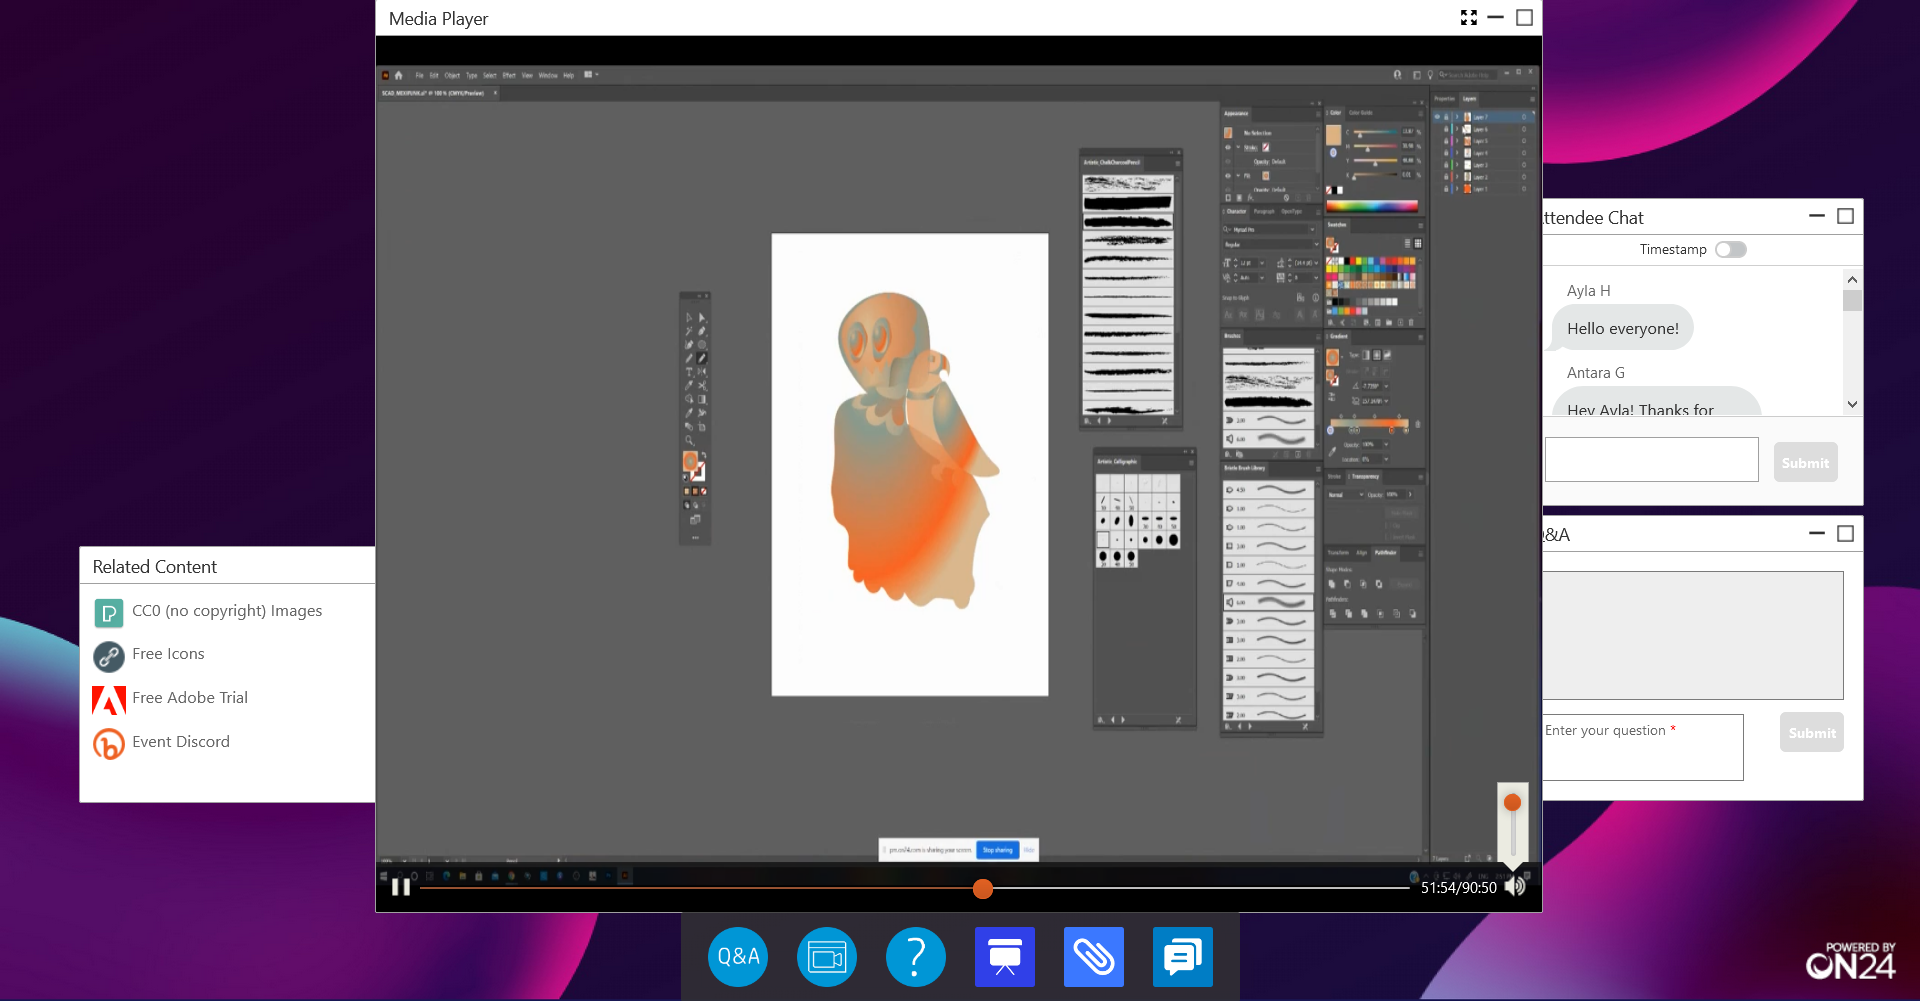Click the chat scrollbar down arrow
This screenshot has width=1920, height=1001.
(1852, 404)
